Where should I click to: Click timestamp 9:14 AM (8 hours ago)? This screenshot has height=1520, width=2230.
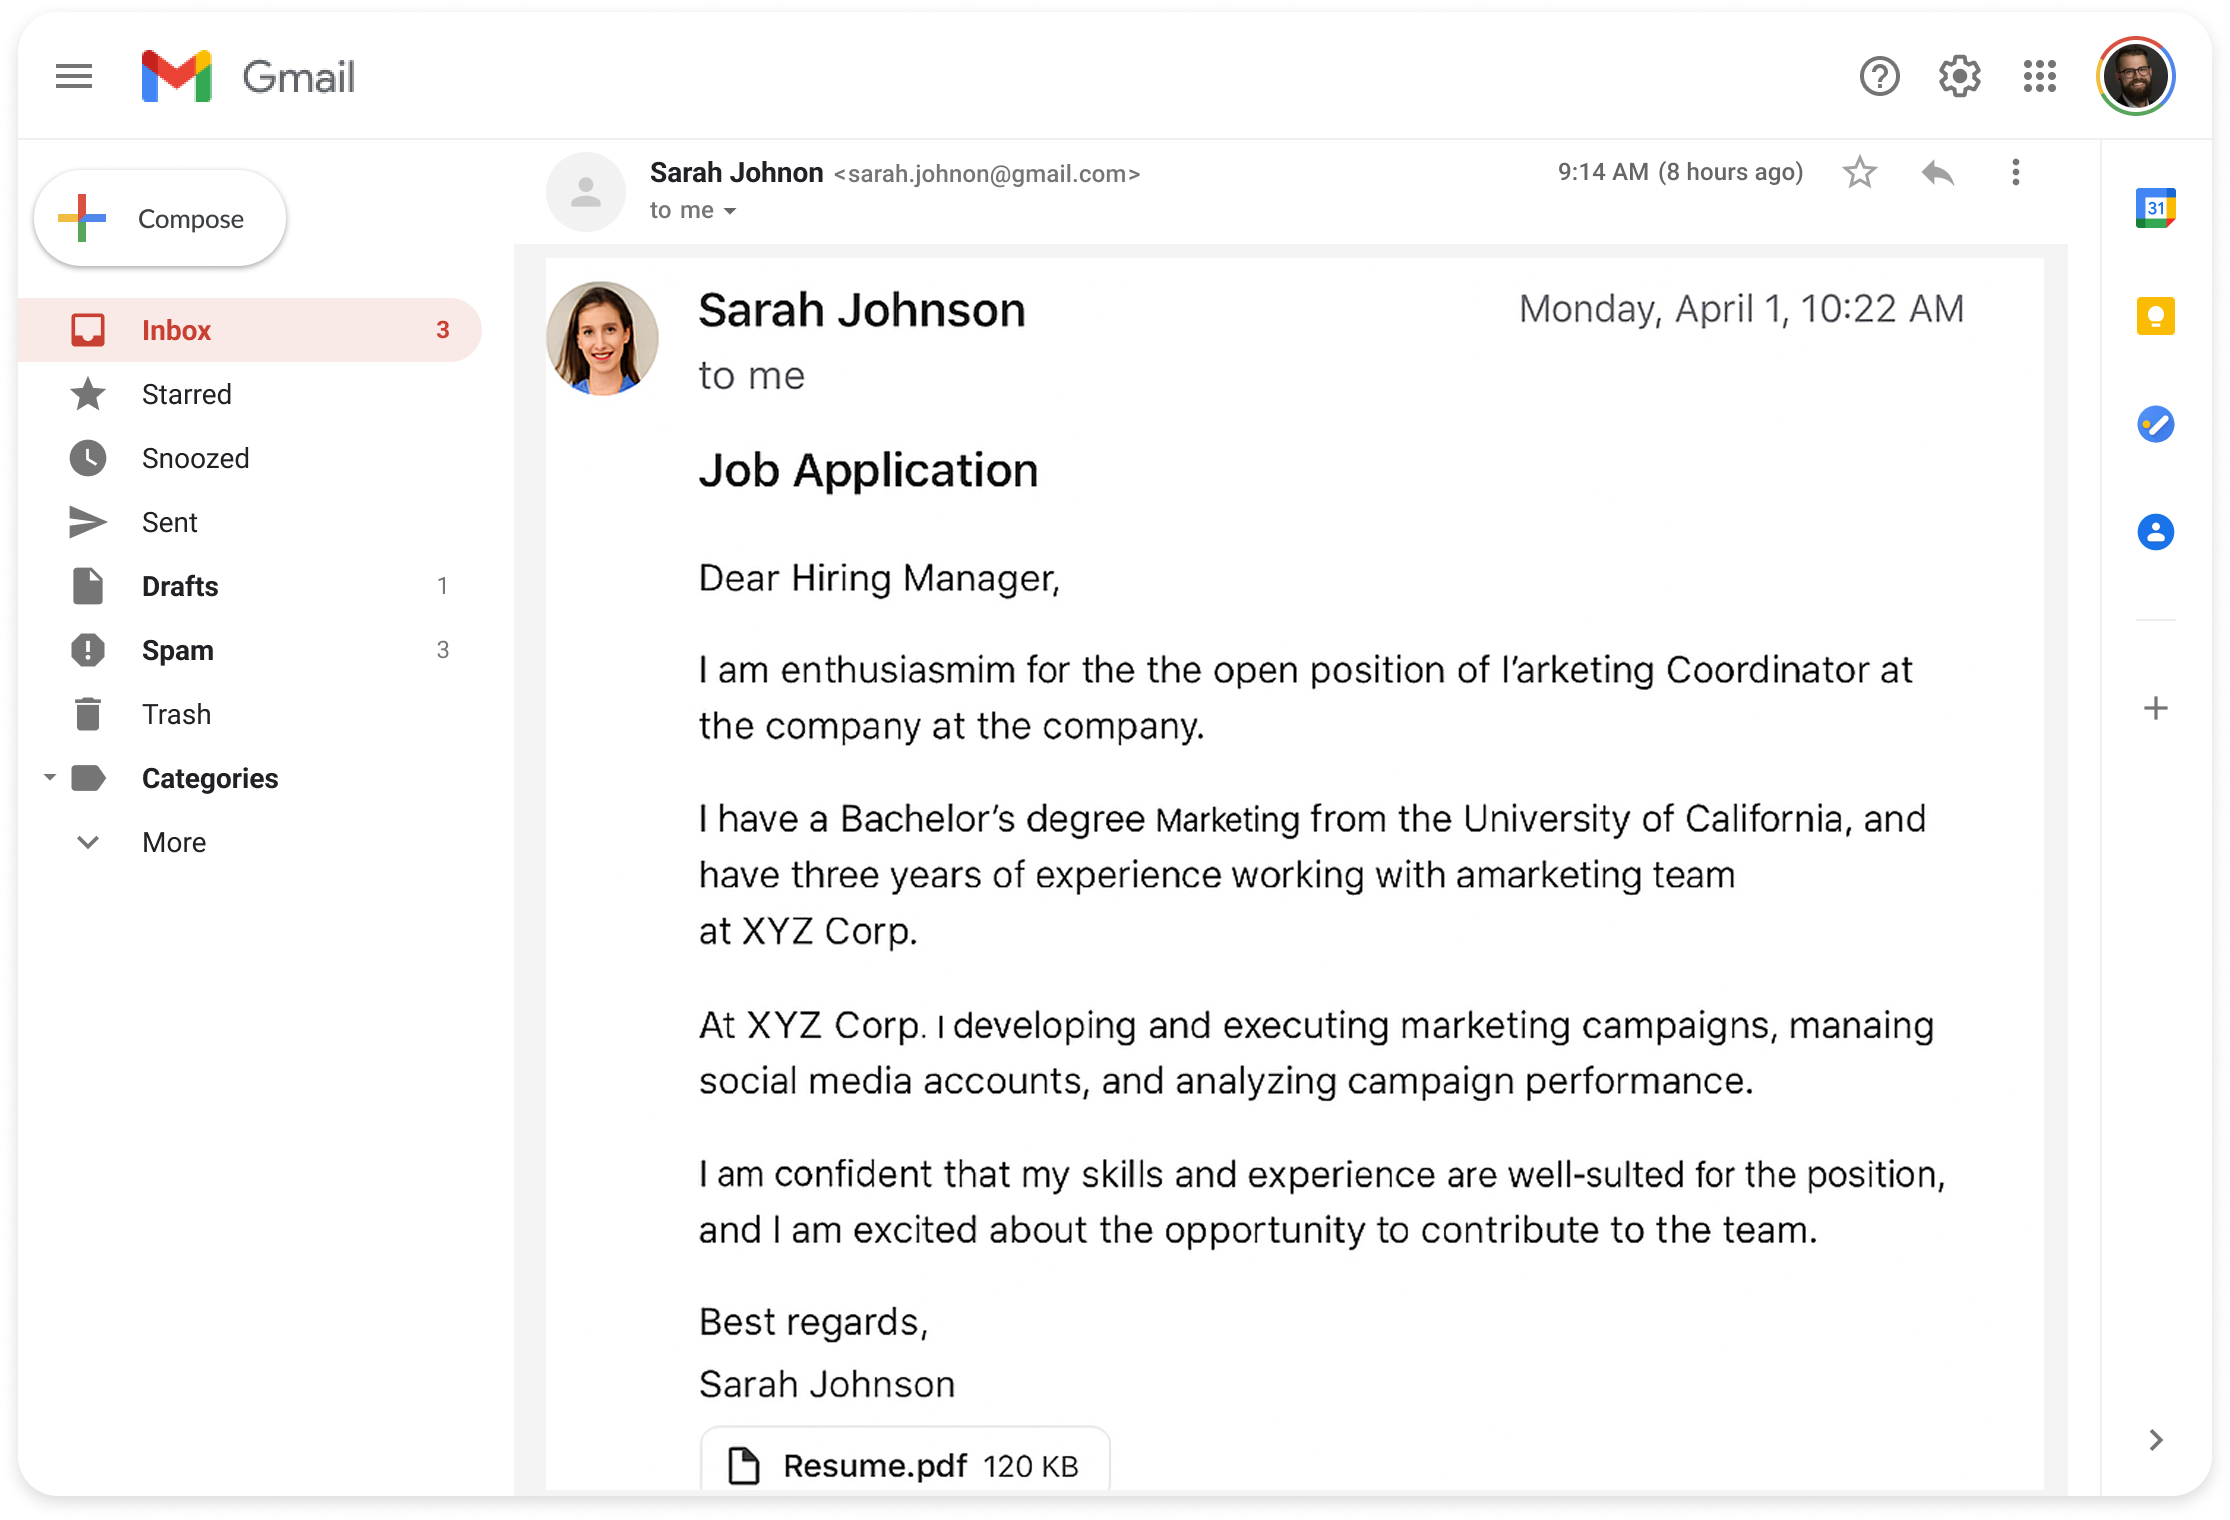coord(1680,172)
